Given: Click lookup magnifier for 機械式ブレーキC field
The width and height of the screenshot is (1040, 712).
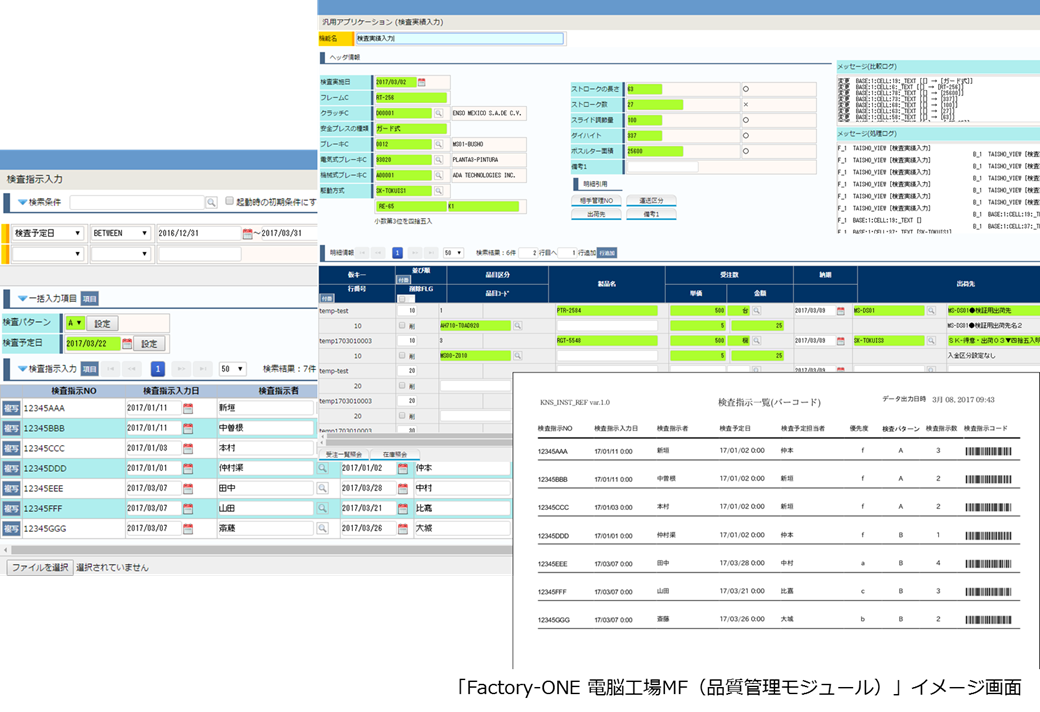Looking at the screenshot, I should (x=438, y=175).
